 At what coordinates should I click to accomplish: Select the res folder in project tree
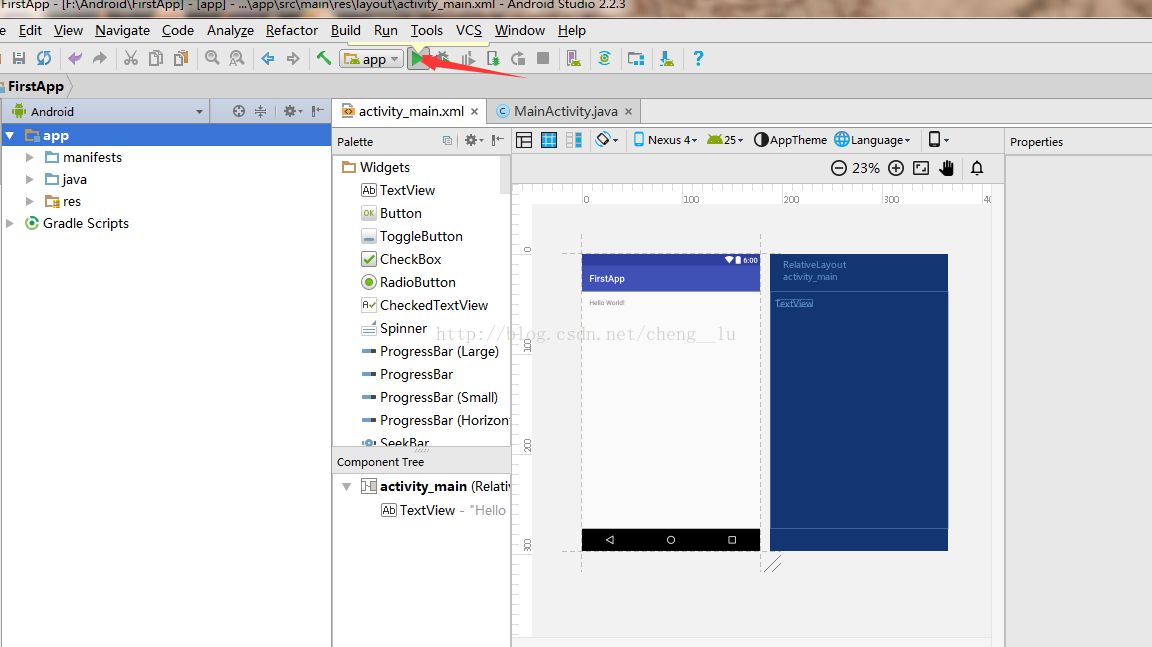click(x=71, y=201)
